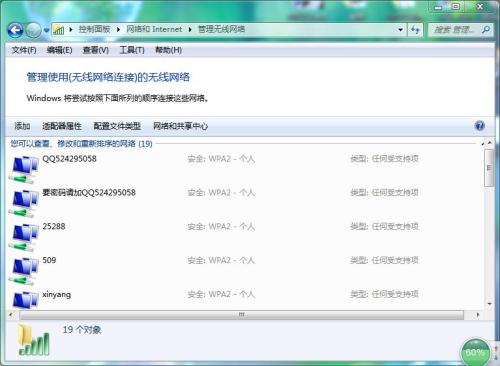Click the Back navigation arrow

coord(15,30)
